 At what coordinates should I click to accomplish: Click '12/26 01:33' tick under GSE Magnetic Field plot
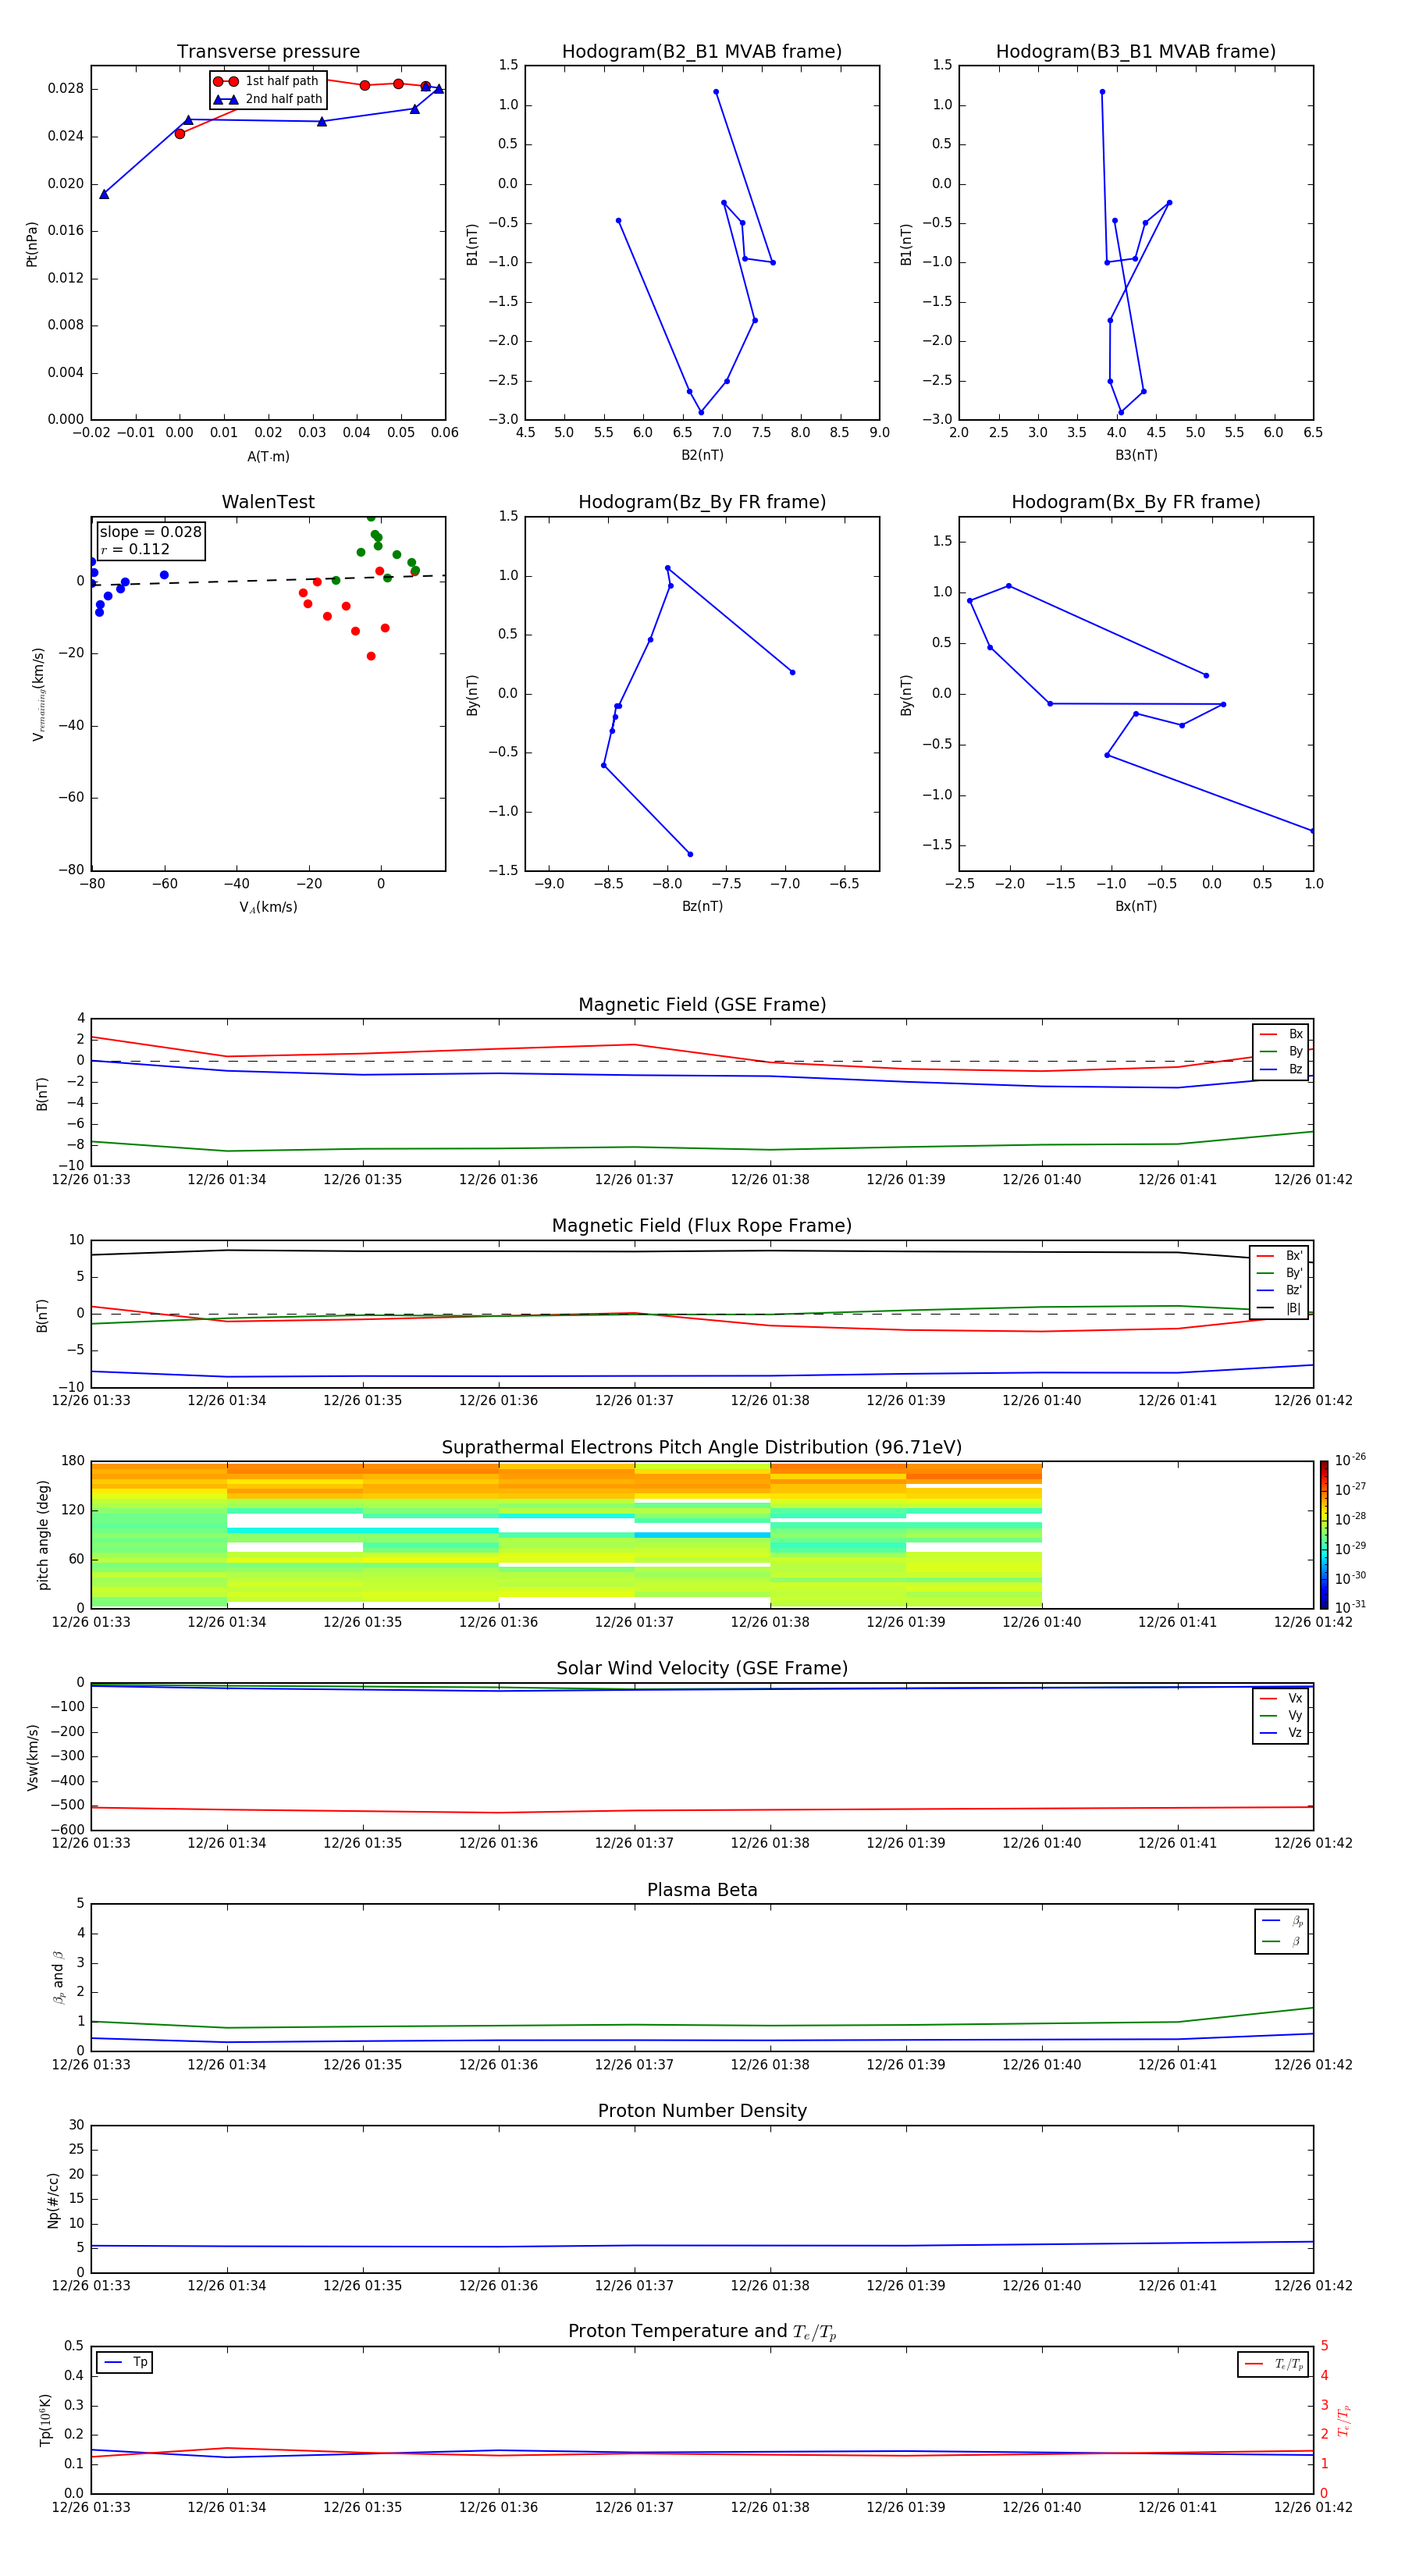(x=91, y=1180)
